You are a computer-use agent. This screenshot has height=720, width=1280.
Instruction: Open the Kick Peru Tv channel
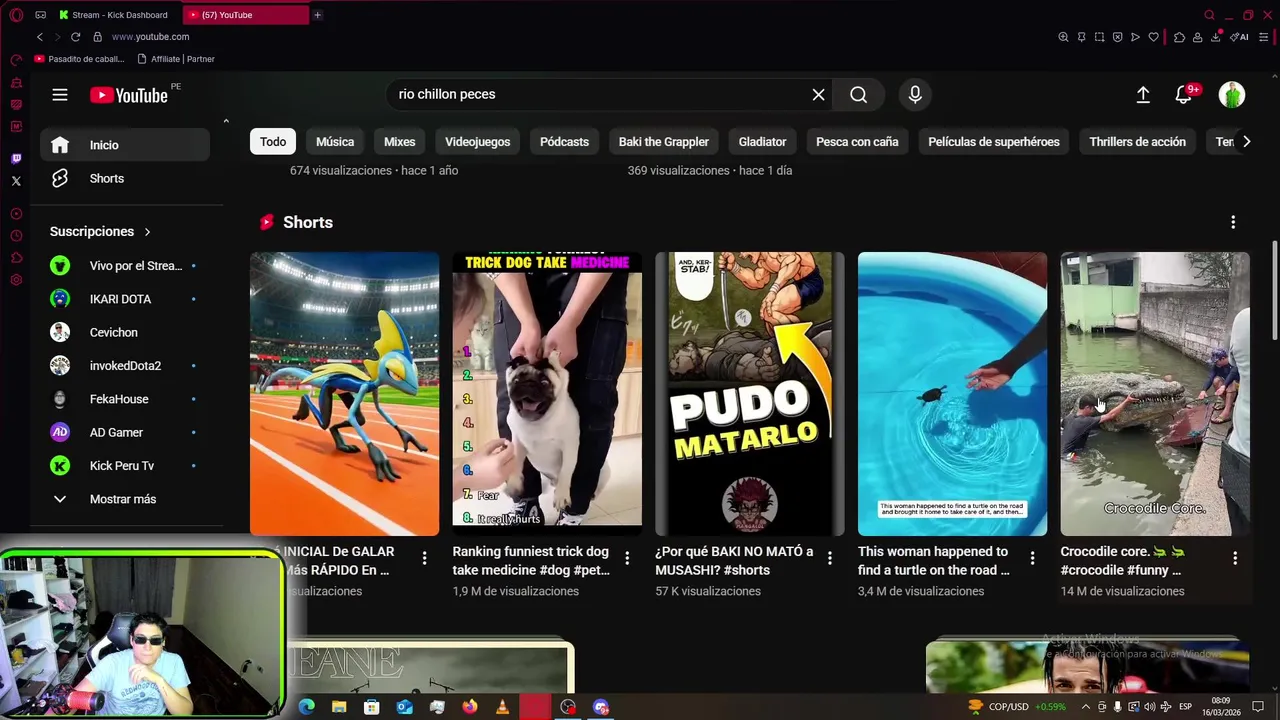pos(125,466)
